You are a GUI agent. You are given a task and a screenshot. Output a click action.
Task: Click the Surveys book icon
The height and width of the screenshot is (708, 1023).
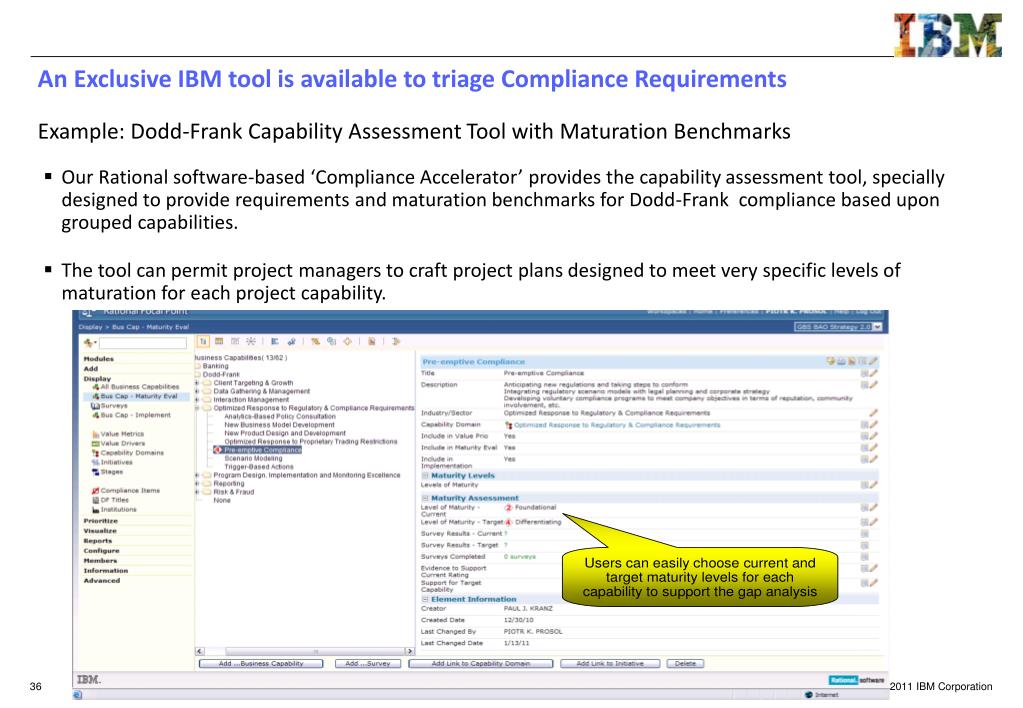click(x=95, y=405)
